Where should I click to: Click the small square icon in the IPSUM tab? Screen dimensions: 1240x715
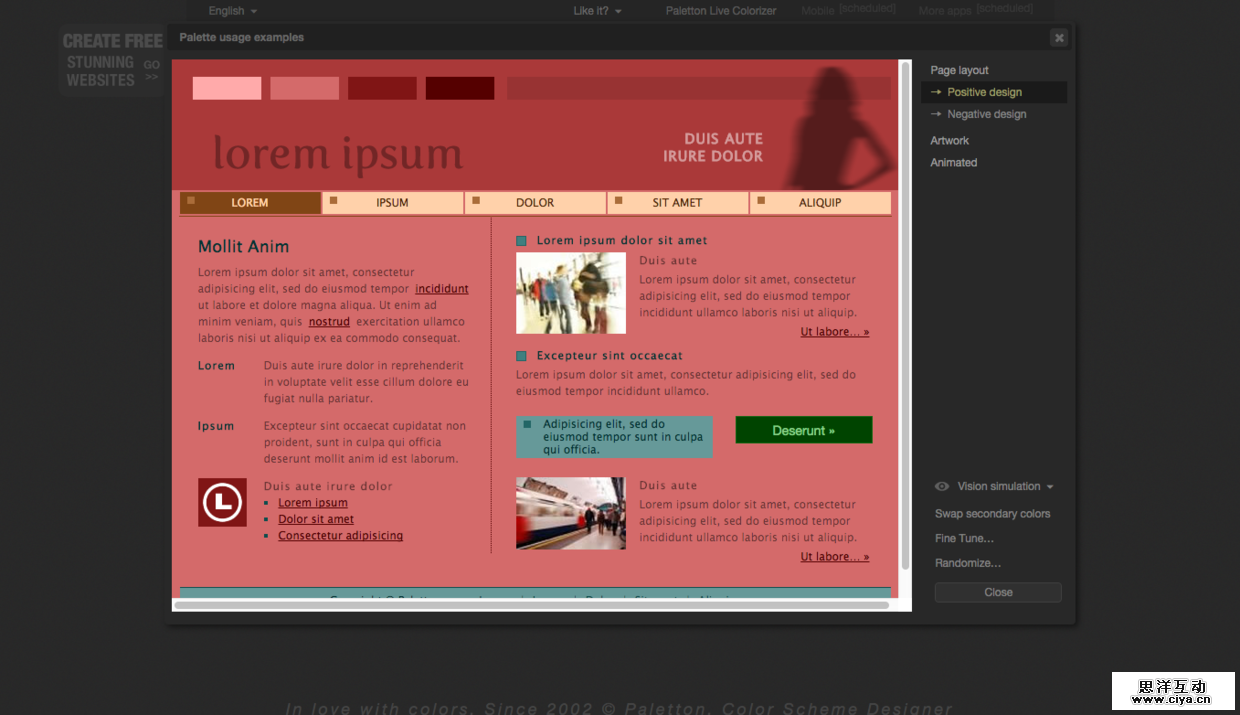[334, 201]
